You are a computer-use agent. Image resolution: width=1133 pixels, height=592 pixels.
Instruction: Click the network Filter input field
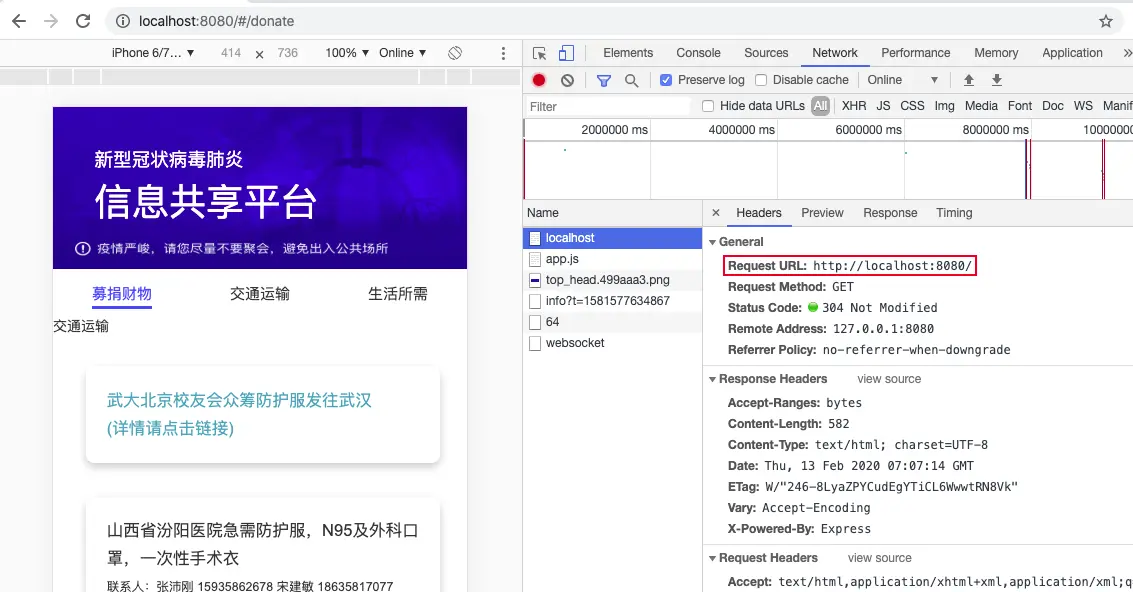(608, 106)
